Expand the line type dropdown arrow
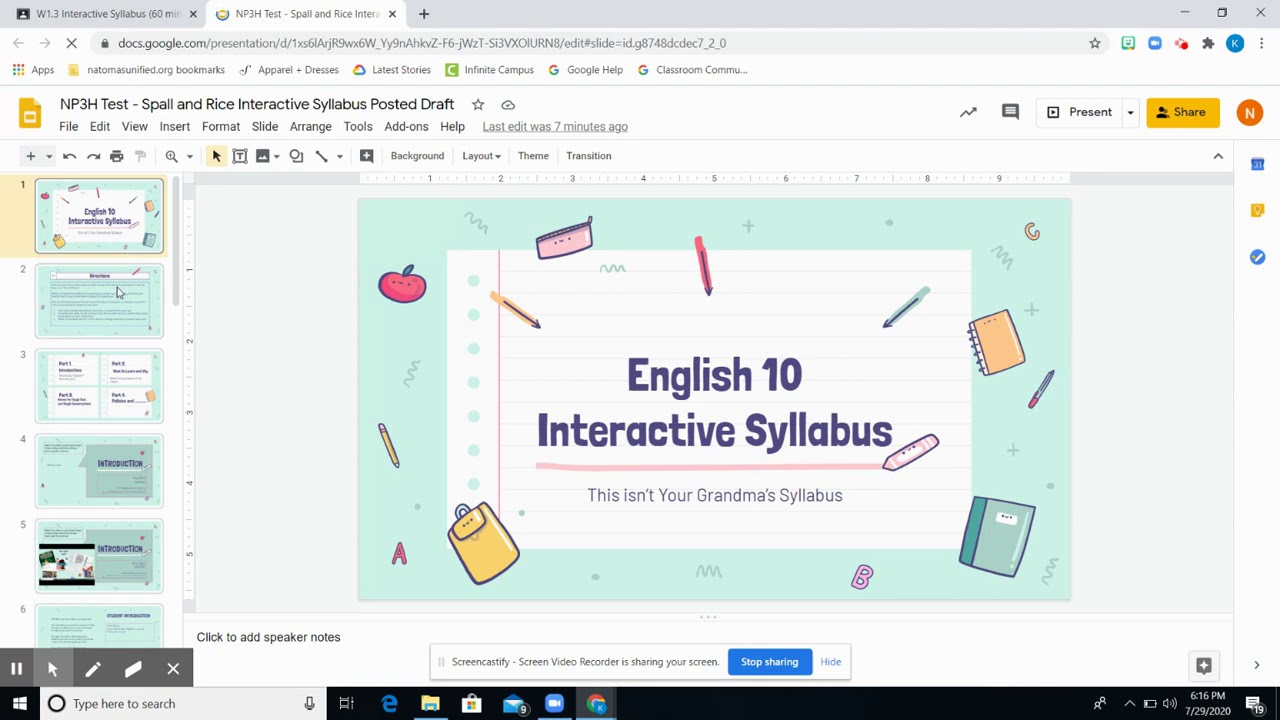This screenshot has width=1280, height=720. [339, 156]
